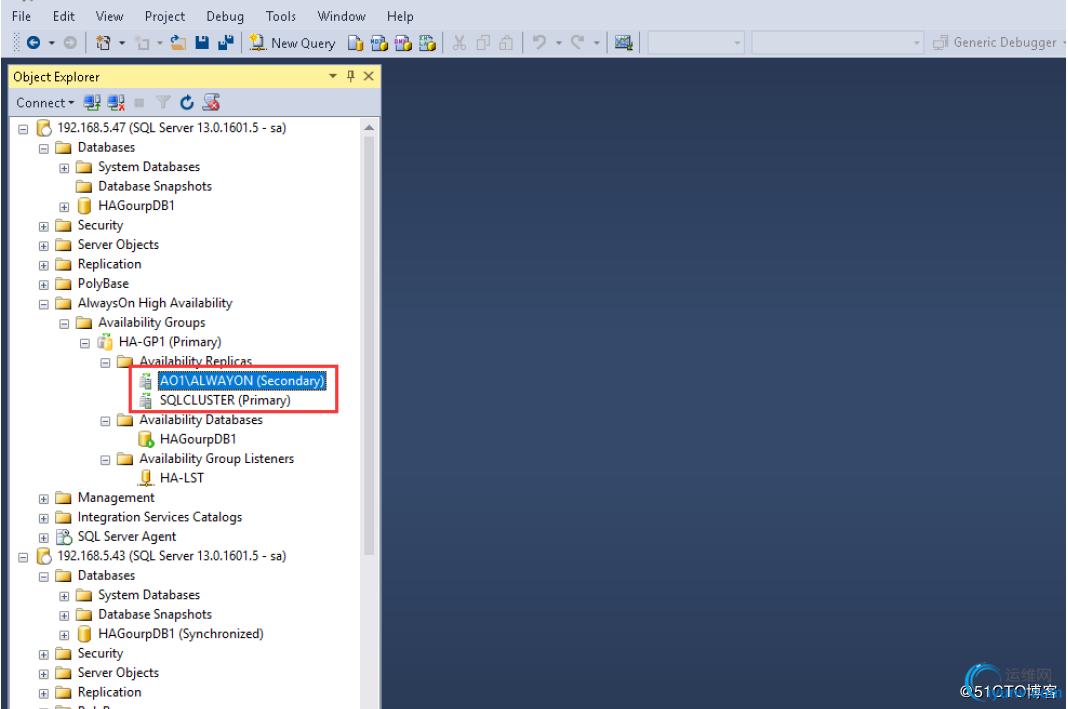Click the New Project toolbar icon
The width and height of the screenshot is (1068, 709).
coord(104,42)
